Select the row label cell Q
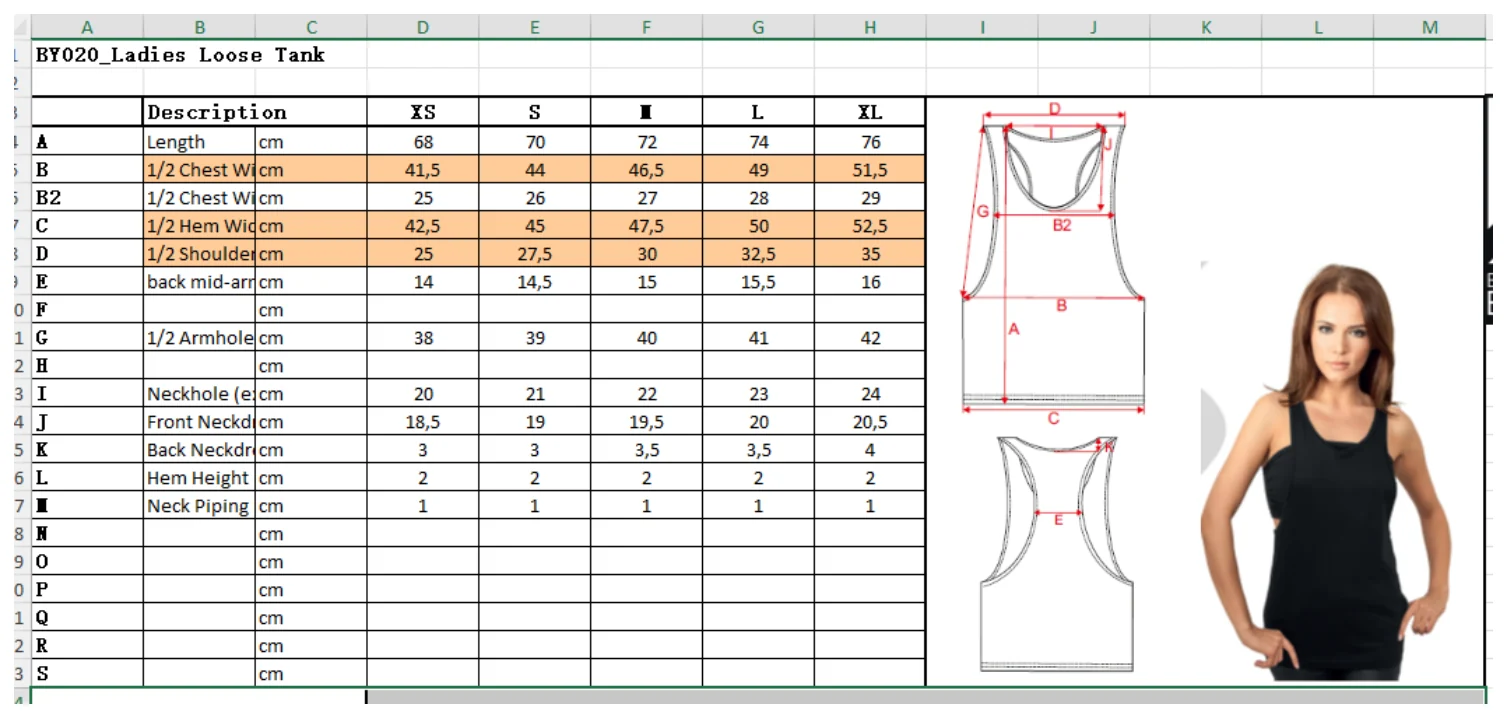Viewport: 1507px width, 718px height. (87, 618)
